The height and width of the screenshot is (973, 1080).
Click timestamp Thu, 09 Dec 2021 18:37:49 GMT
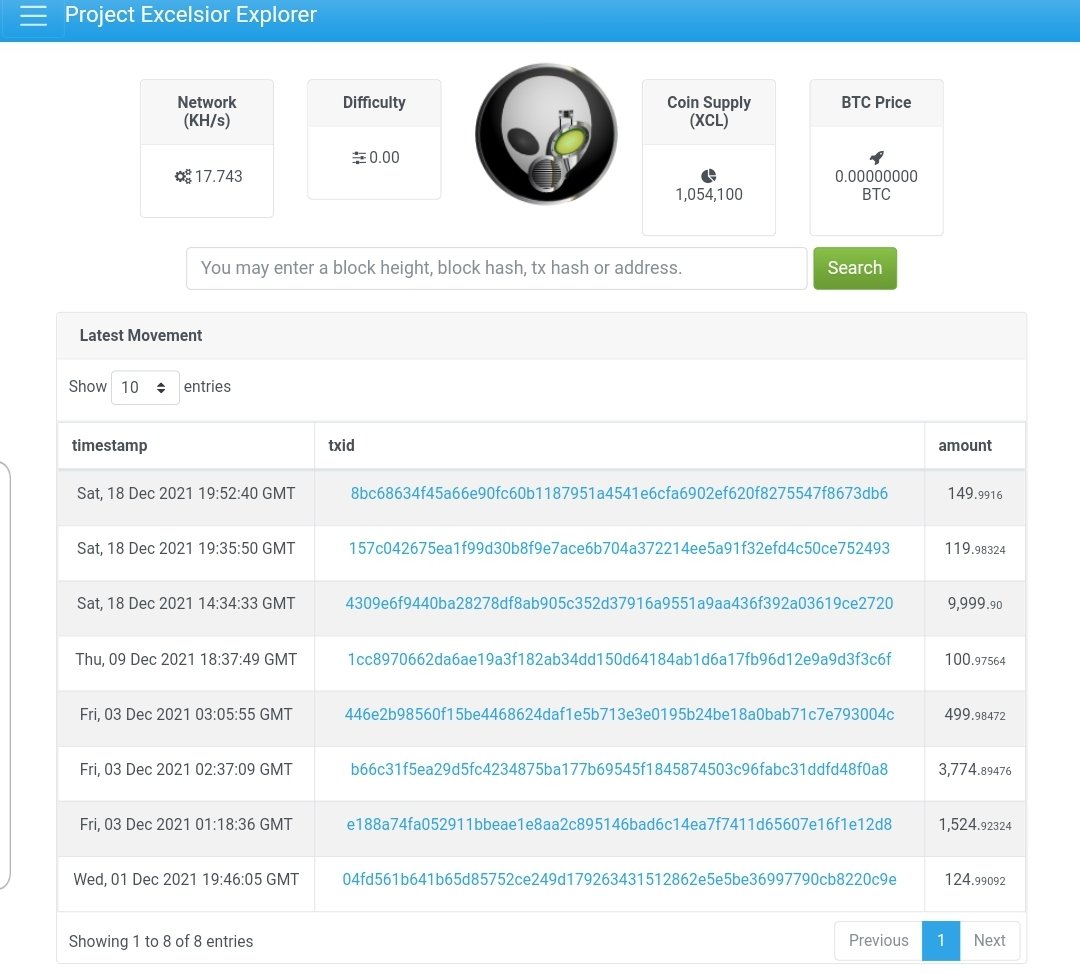click(186, 660)
